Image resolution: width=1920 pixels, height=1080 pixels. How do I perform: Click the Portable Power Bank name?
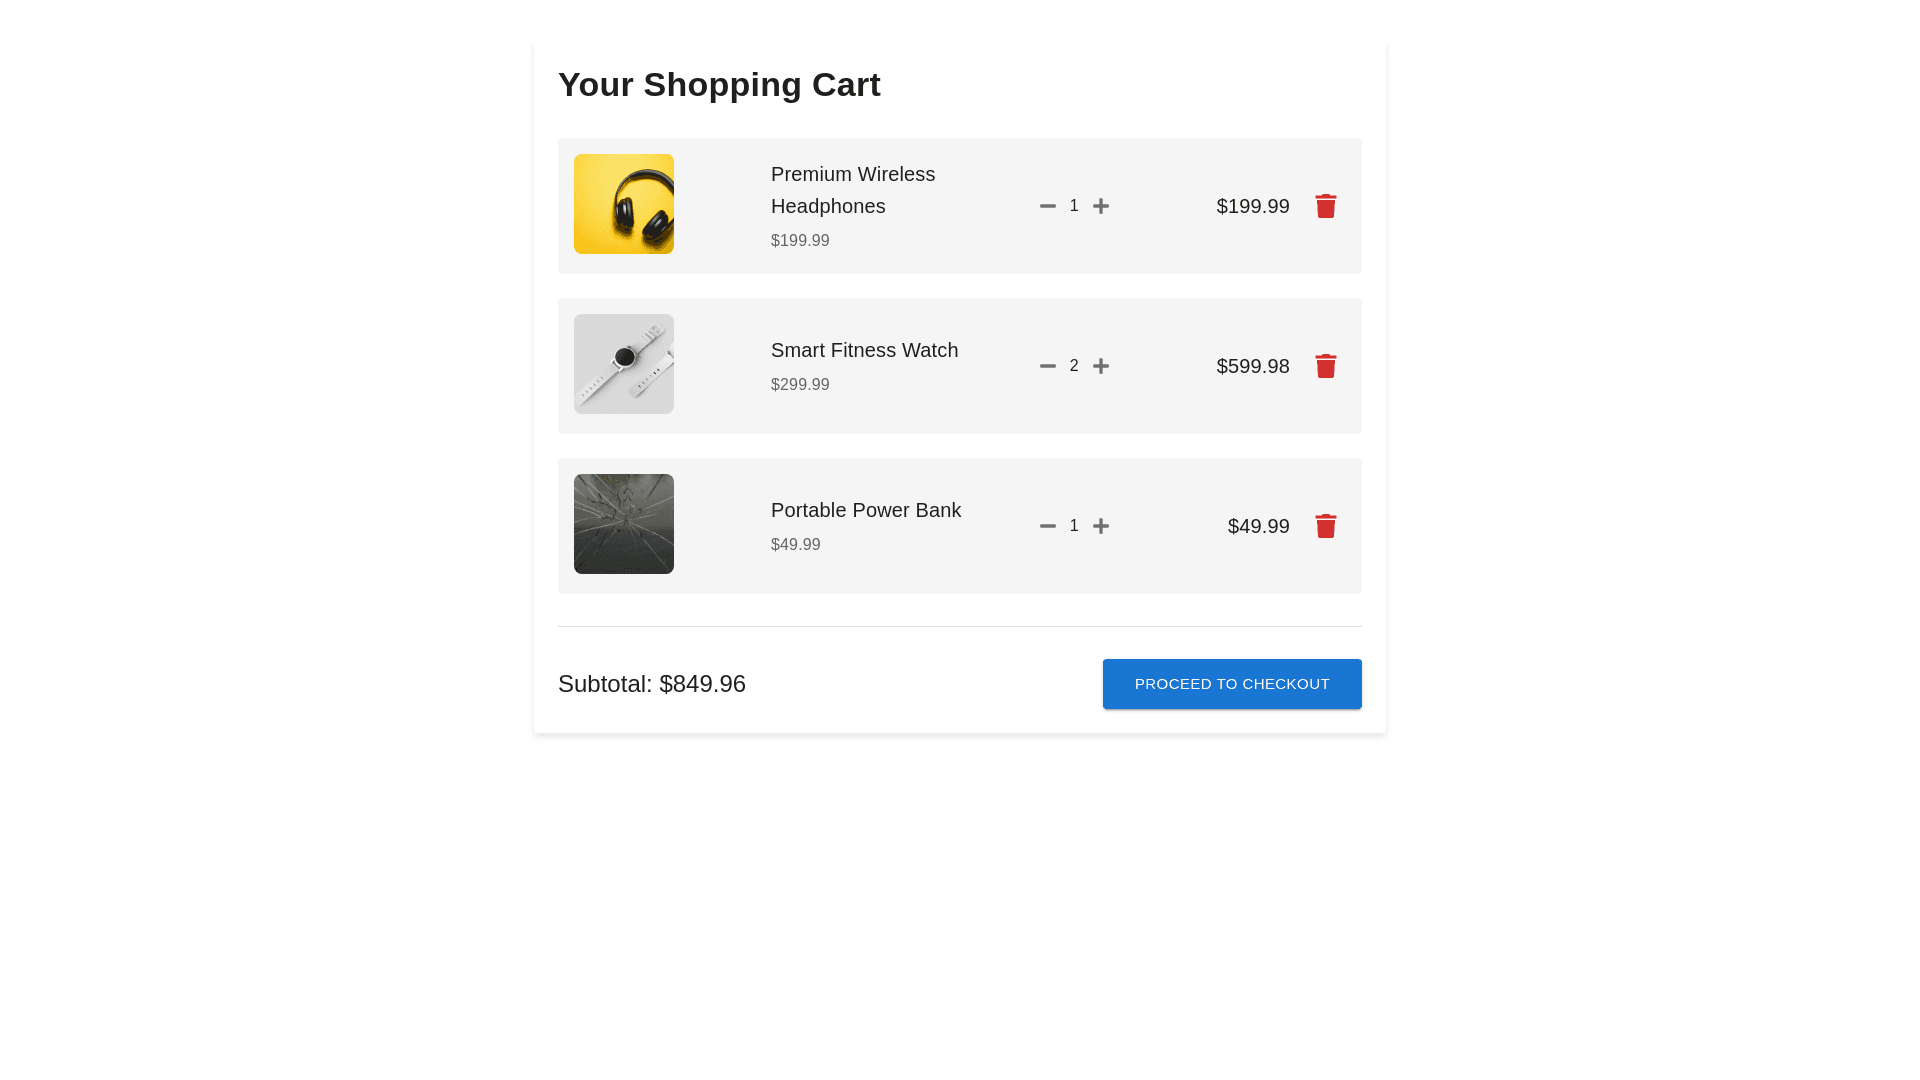coord(866,510)
